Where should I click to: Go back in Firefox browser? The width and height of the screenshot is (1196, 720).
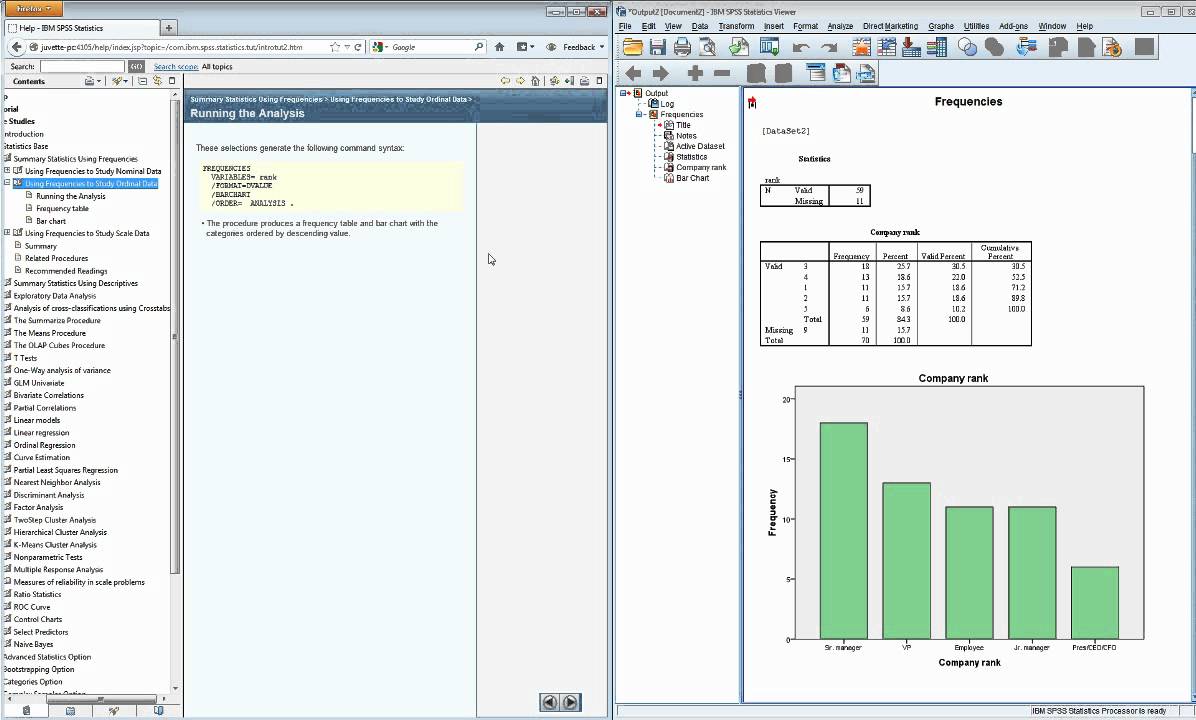coord(17,47)
